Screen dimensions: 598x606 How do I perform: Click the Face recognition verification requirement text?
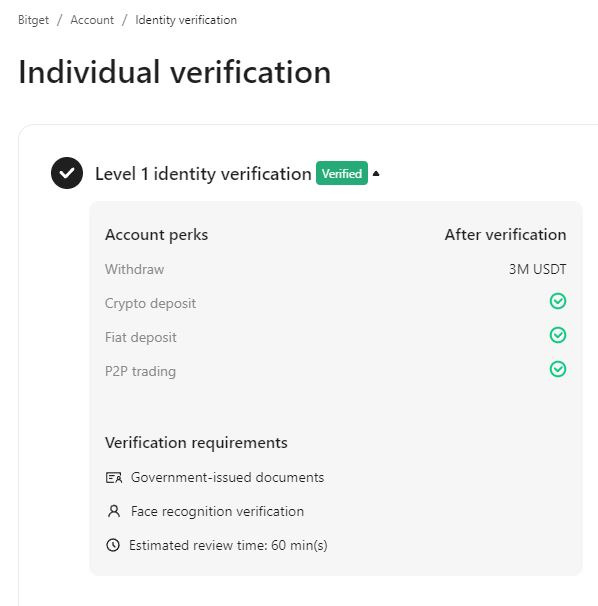[217, 511]
